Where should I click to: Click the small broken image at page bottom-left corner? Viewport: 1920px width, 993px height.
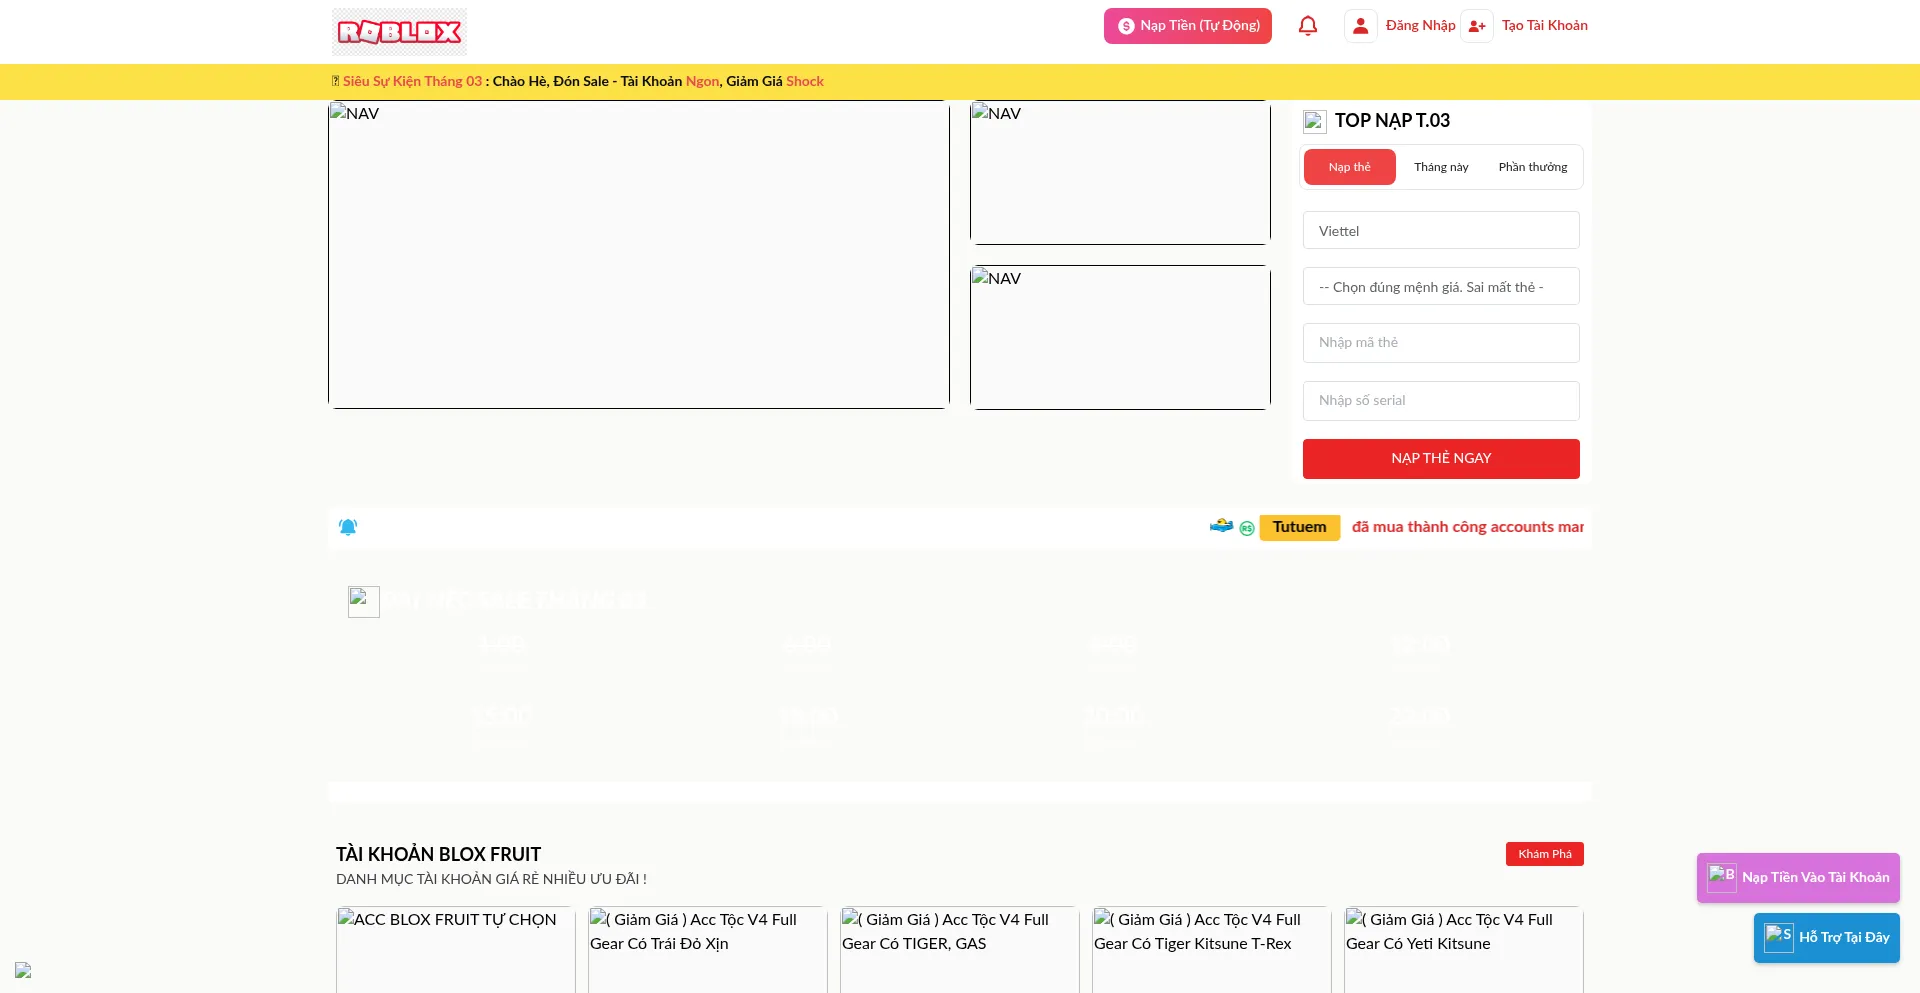pyautogui.click(x=23, y=970)
